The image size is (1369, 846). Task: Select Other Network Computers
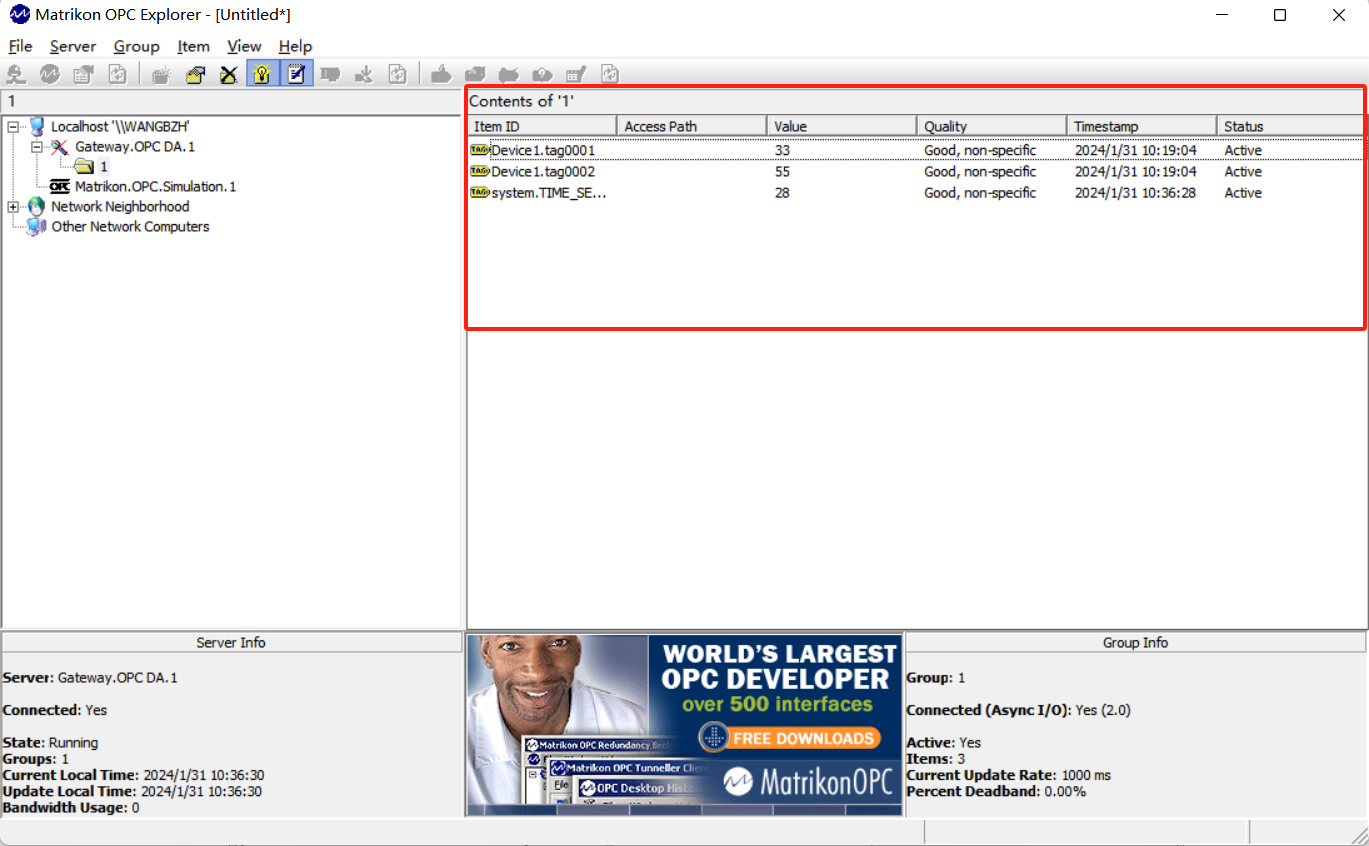130,226
